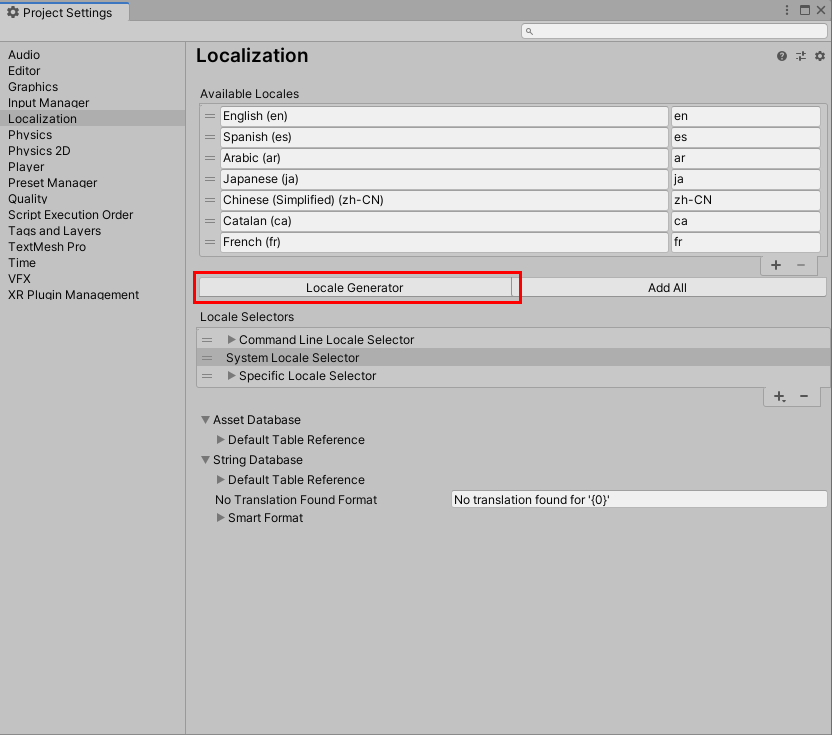832x735 pixels.
Task: Open the presets icon in Localization header
Action: [800, 56]
